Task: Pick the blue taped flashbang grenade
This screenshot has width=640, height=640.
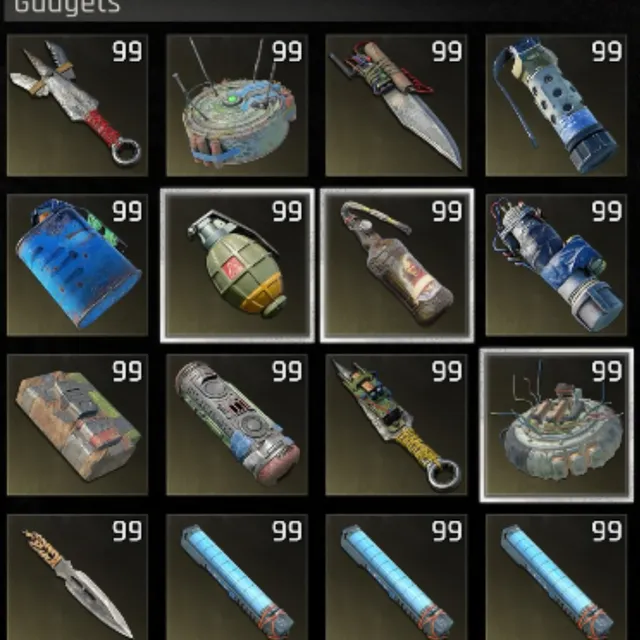Action: point(556,265)
